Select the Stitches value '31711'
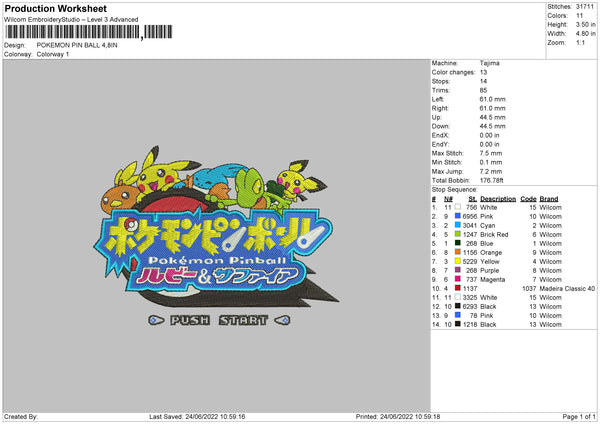The height and width of the screenshot is (424, 600). point(585,7)
